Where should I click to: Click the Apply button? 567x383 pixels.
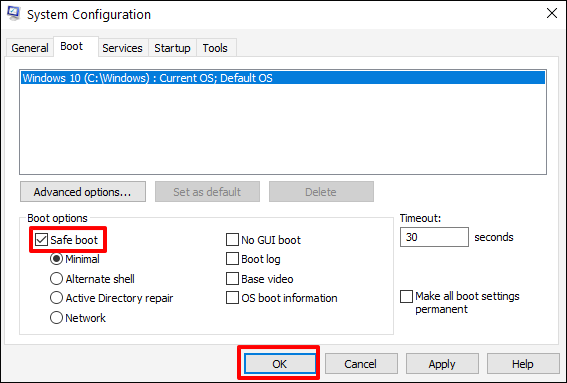[442, 364]
